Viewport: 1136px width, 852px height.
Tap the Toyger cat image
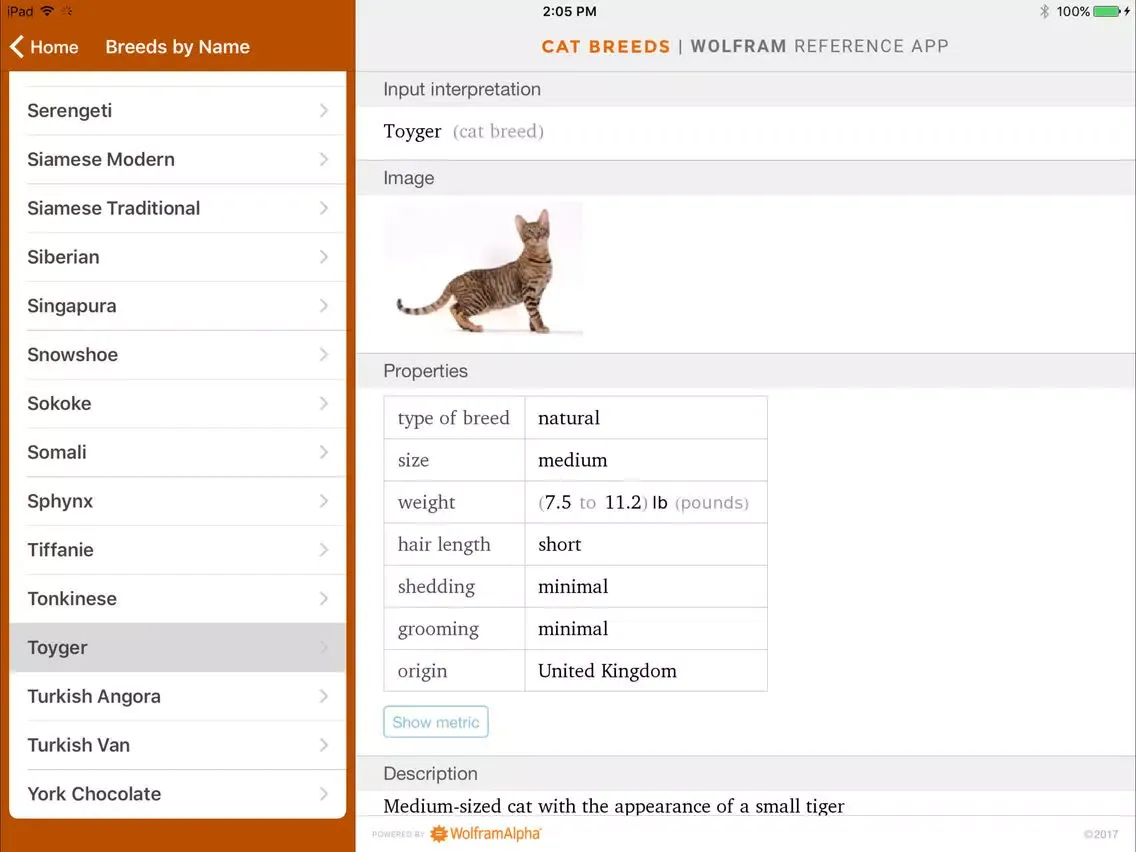(x=483, y=270)
